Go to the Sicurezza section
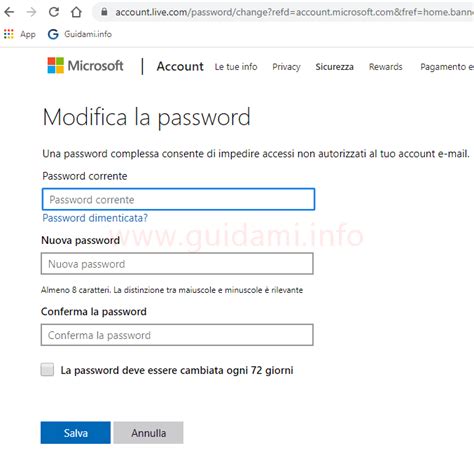 tap(334, 67)
